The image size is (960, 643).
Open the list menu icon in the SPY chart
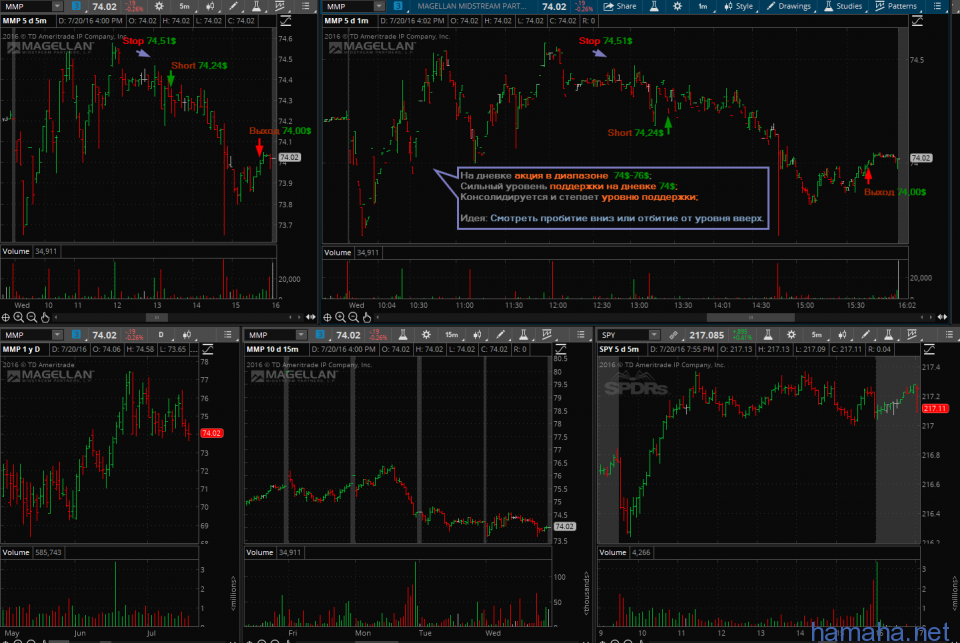coord(949,335)
